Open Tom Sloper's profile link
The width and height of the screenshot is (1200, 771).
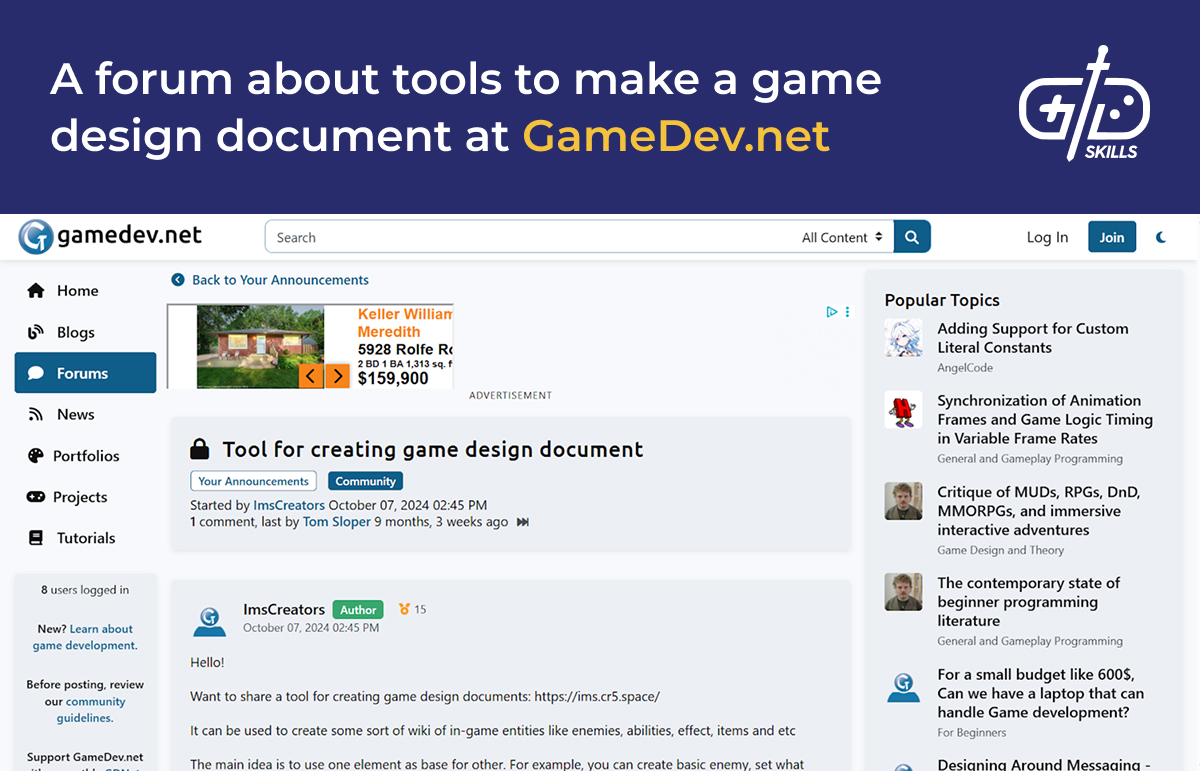336,522
